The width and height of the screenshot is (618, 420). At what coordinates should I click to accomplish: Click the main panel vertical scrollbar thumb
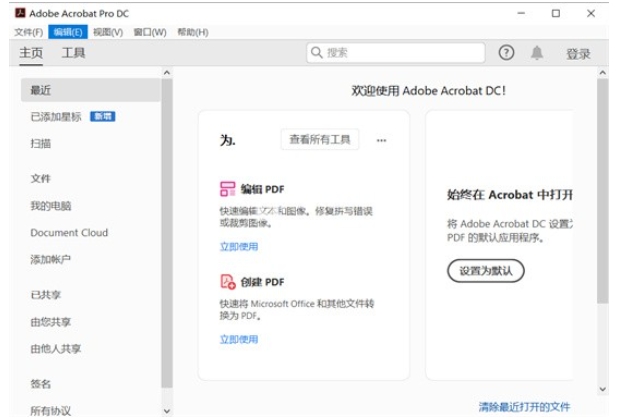click(x=602, y=191)
